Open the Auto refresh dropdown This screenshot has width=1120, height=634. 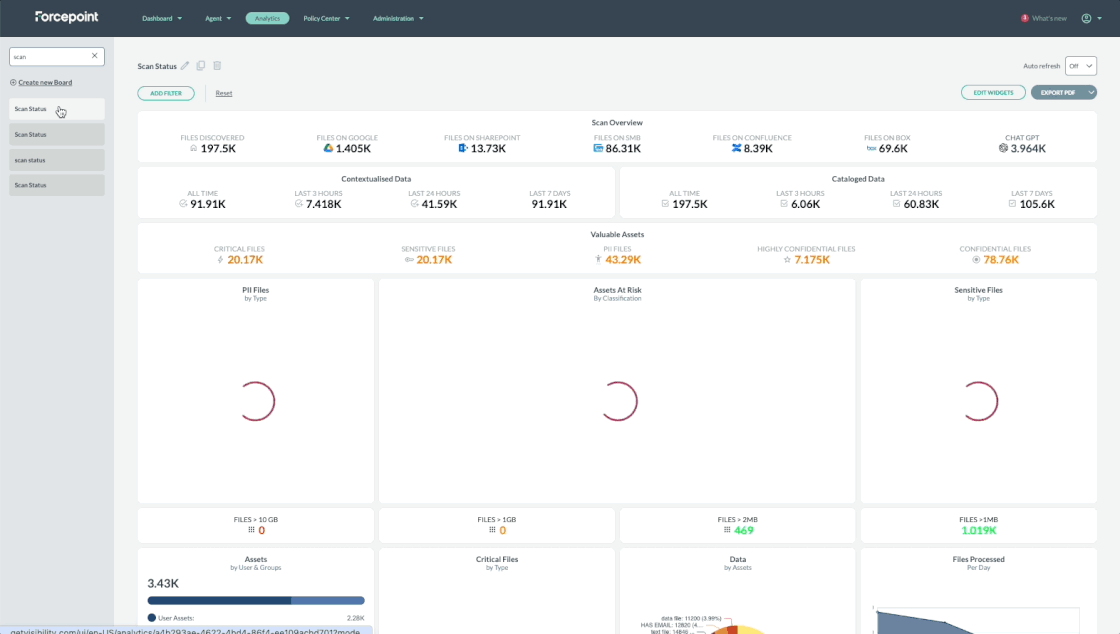1081,66
